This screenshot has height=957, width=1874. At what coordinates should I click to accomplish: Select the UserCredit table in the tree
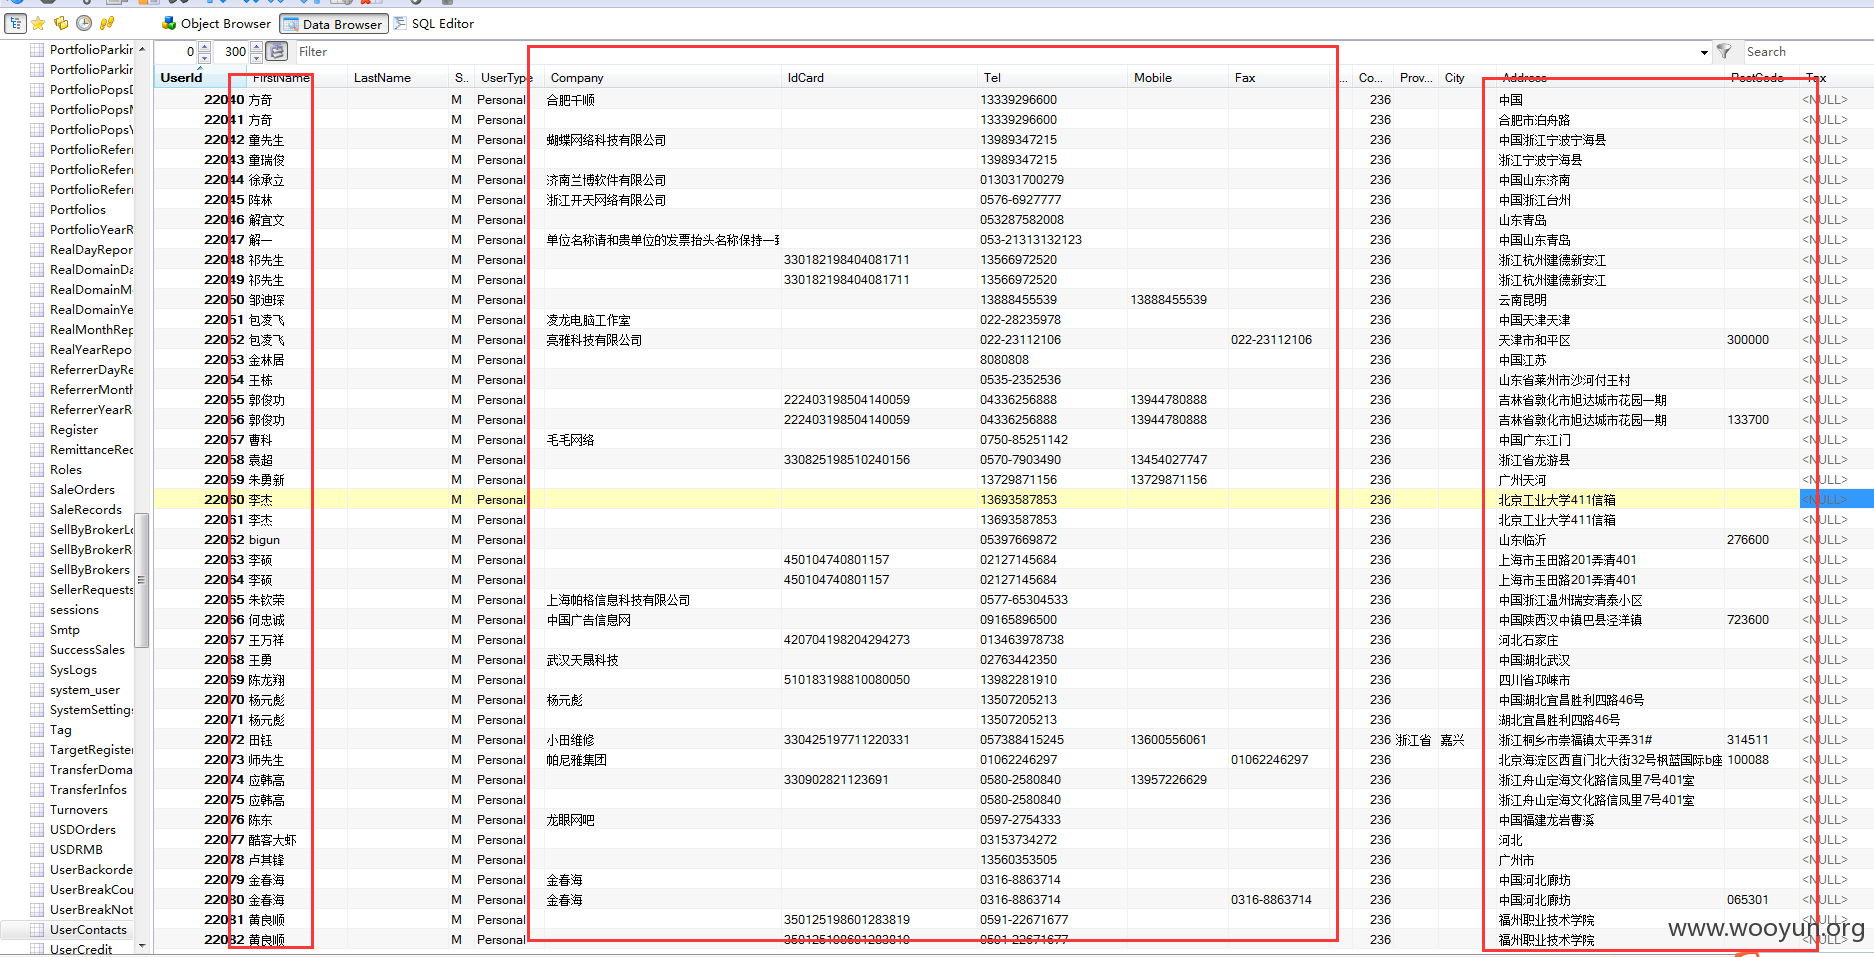(81, 950)
